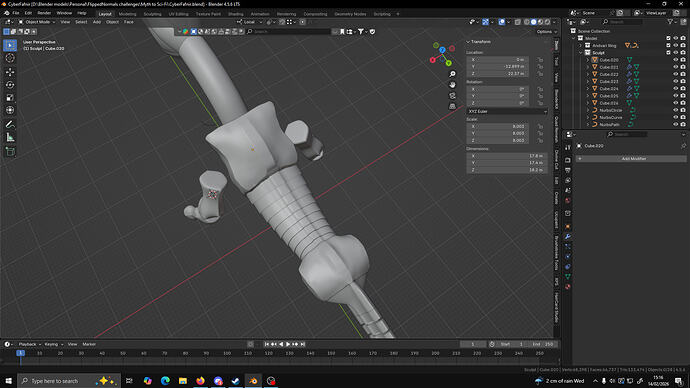Viewport: 690px width, 388px height.
Task: Click the timeline current frame marker
Action: (20, 353)
